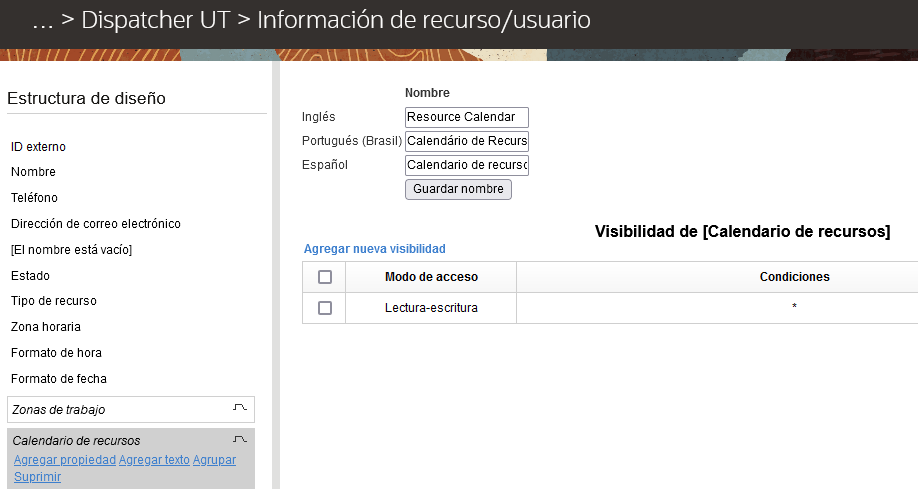Click the Agrupar link
Viewport: 918px width, 489px height.
[x=214, y=460]
